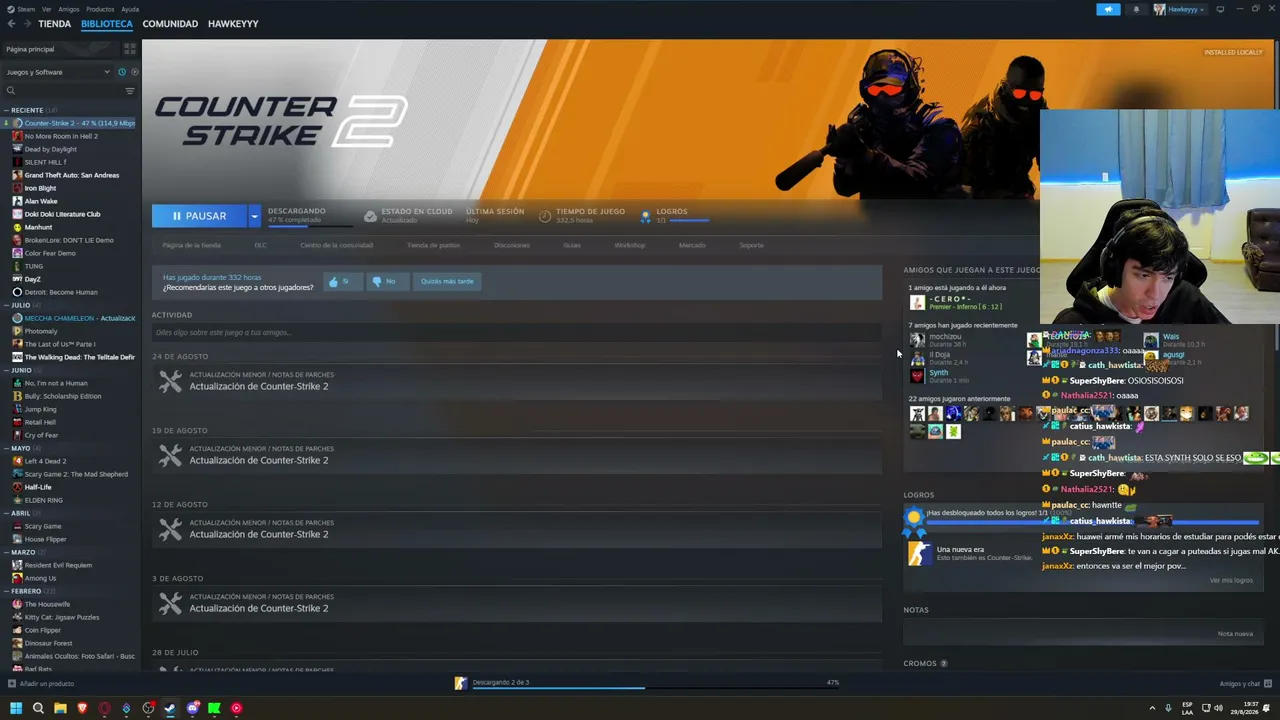Open the Juegos y Software filter dropdown
Screen dimensions: 1280x720
pos(57,72)
